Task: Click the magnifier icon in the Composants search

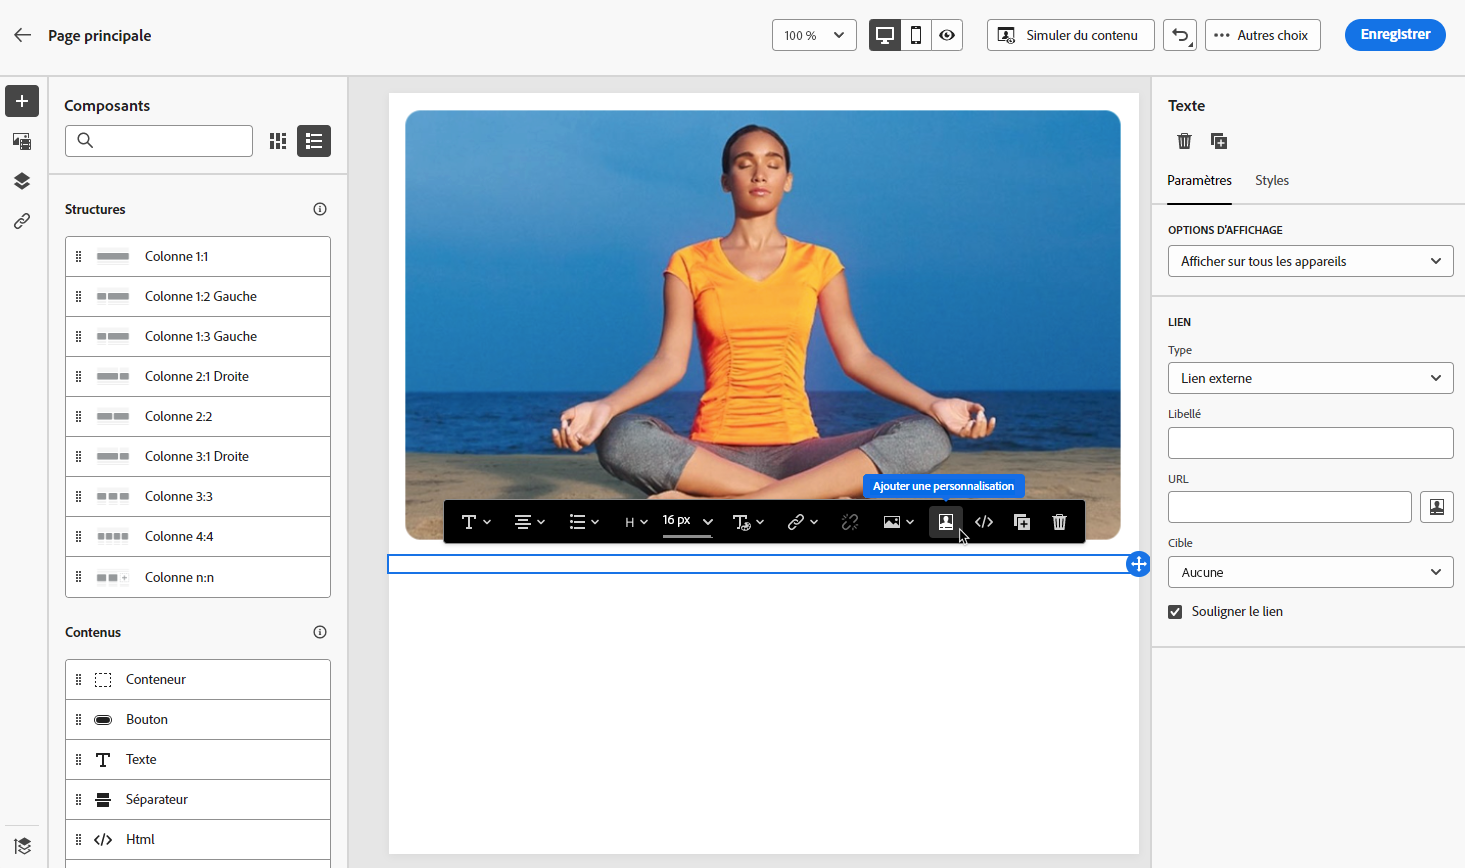Action: click(85, 141)
